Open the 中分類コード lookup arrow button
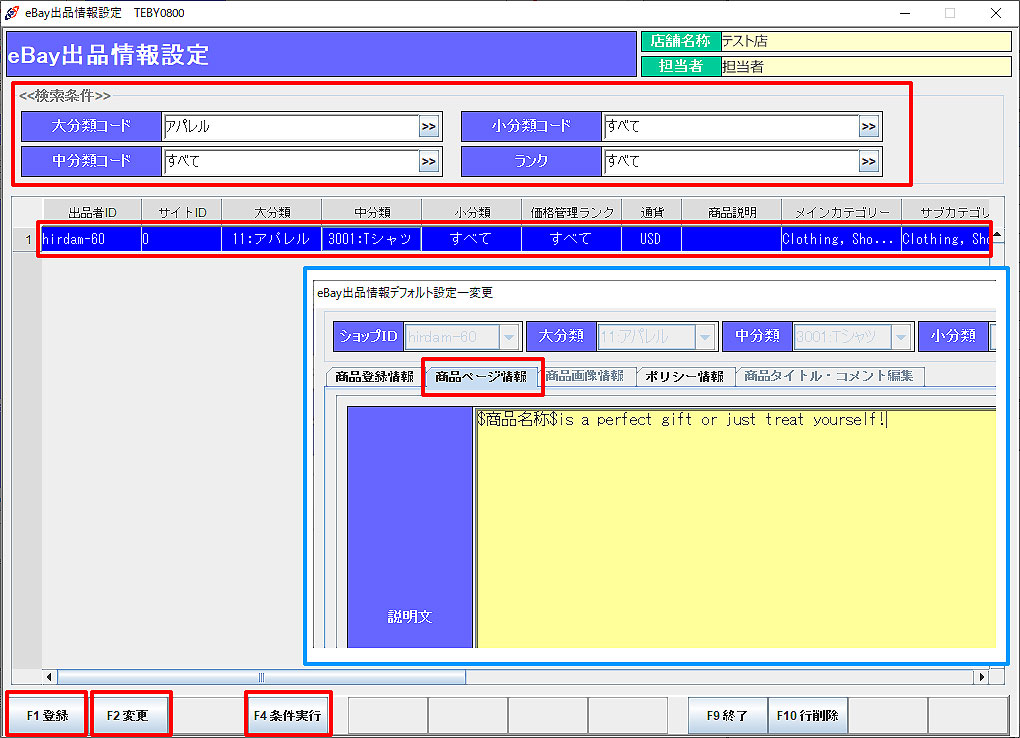This screenshot has width=1020, height=738. click(428, 161)
